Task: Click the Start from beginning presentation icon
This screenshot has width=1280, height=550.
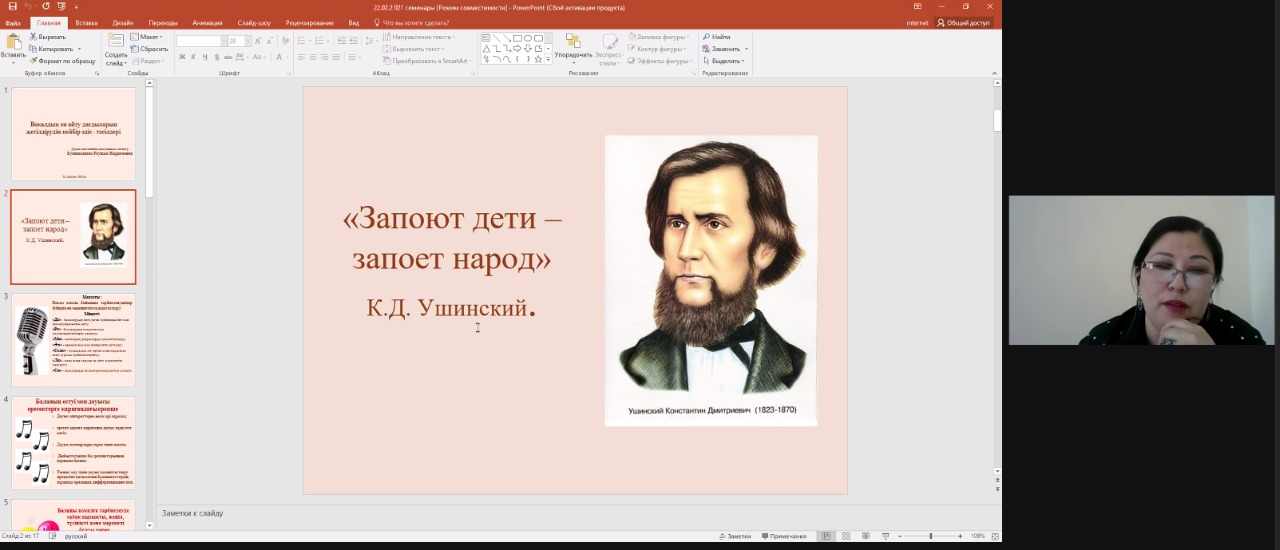Action: click(61, 6)
